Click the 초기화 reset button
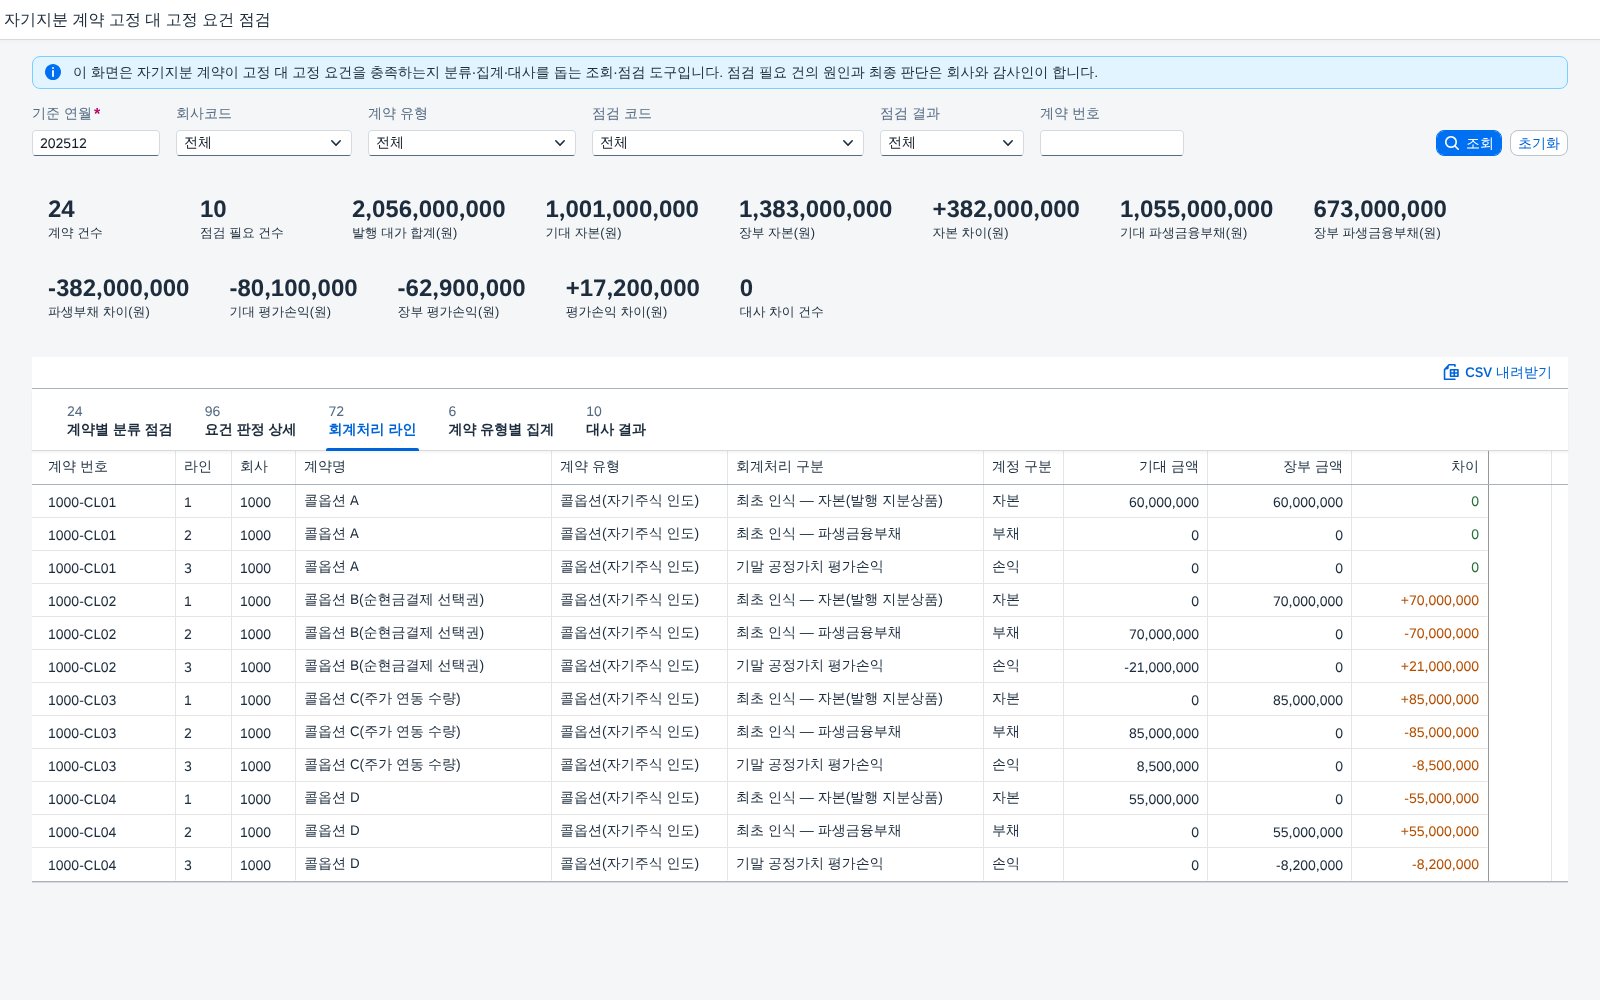Image resolution: width=1600 pixels, height=1000 pixels. tap(1538, 143)
